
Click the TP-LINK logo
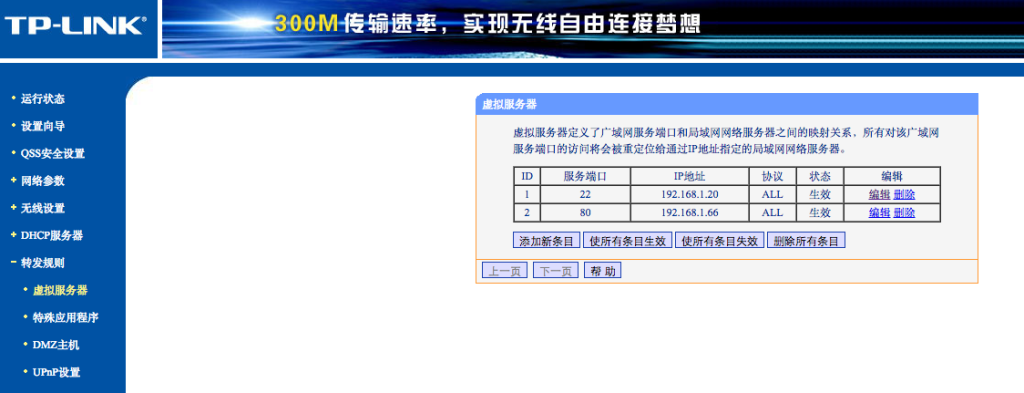point(75,26)
